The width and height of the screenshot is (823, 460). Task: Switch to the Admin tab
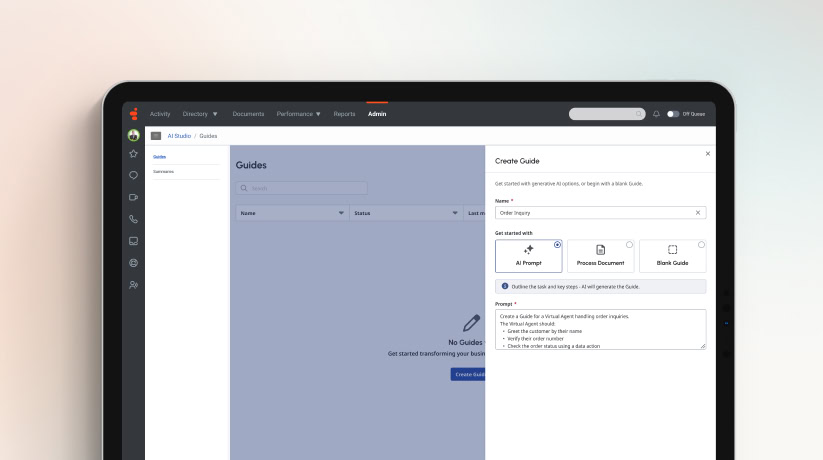[377, 114]
